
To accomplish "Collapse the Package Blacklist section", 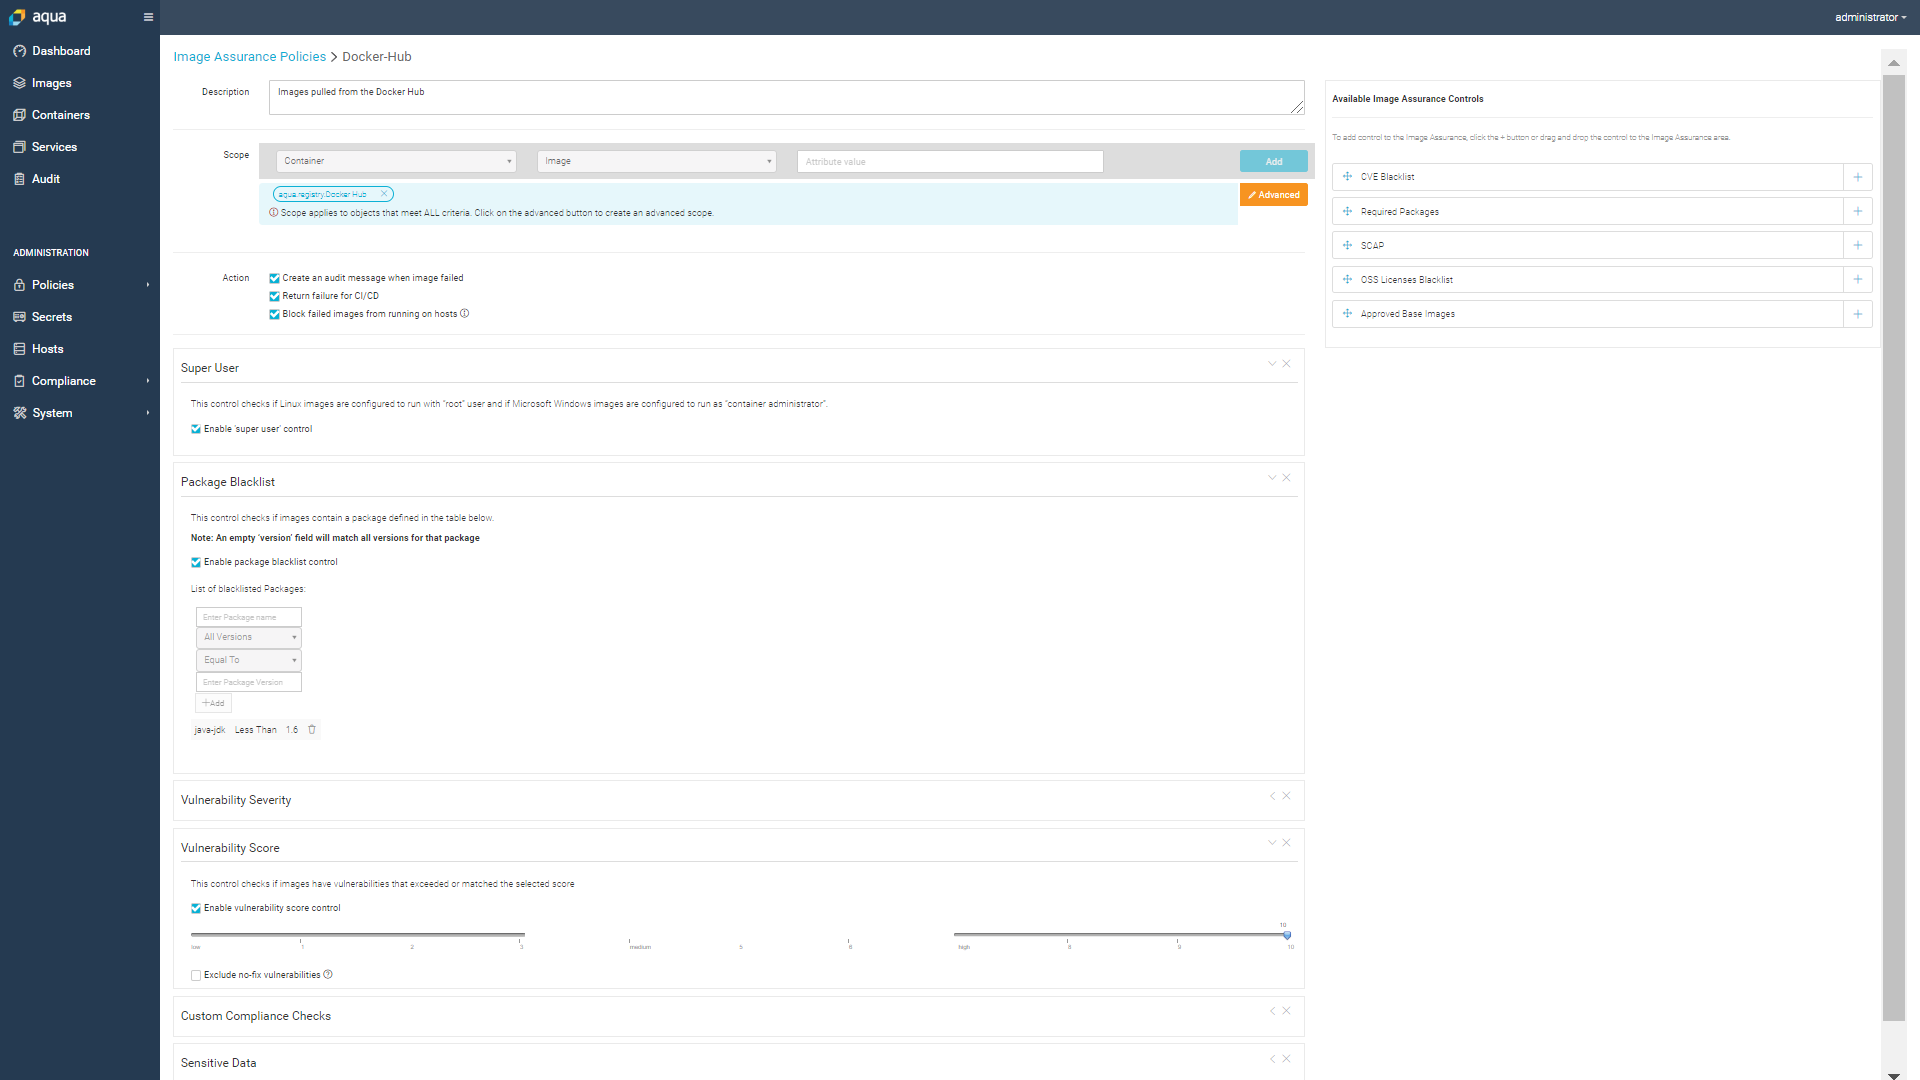I will pyautogui.click(x=1272, y=478).
